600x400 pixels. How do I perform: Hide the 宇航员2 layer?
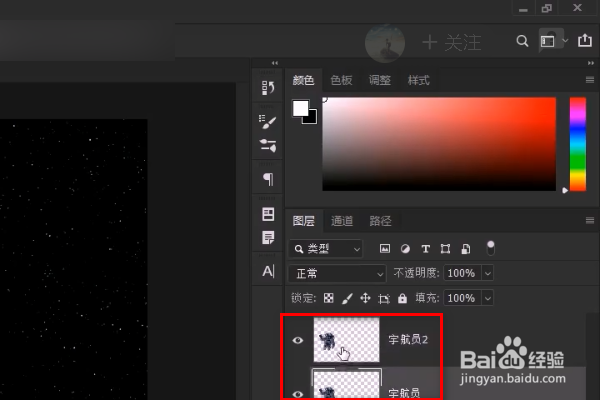(298, 340)
